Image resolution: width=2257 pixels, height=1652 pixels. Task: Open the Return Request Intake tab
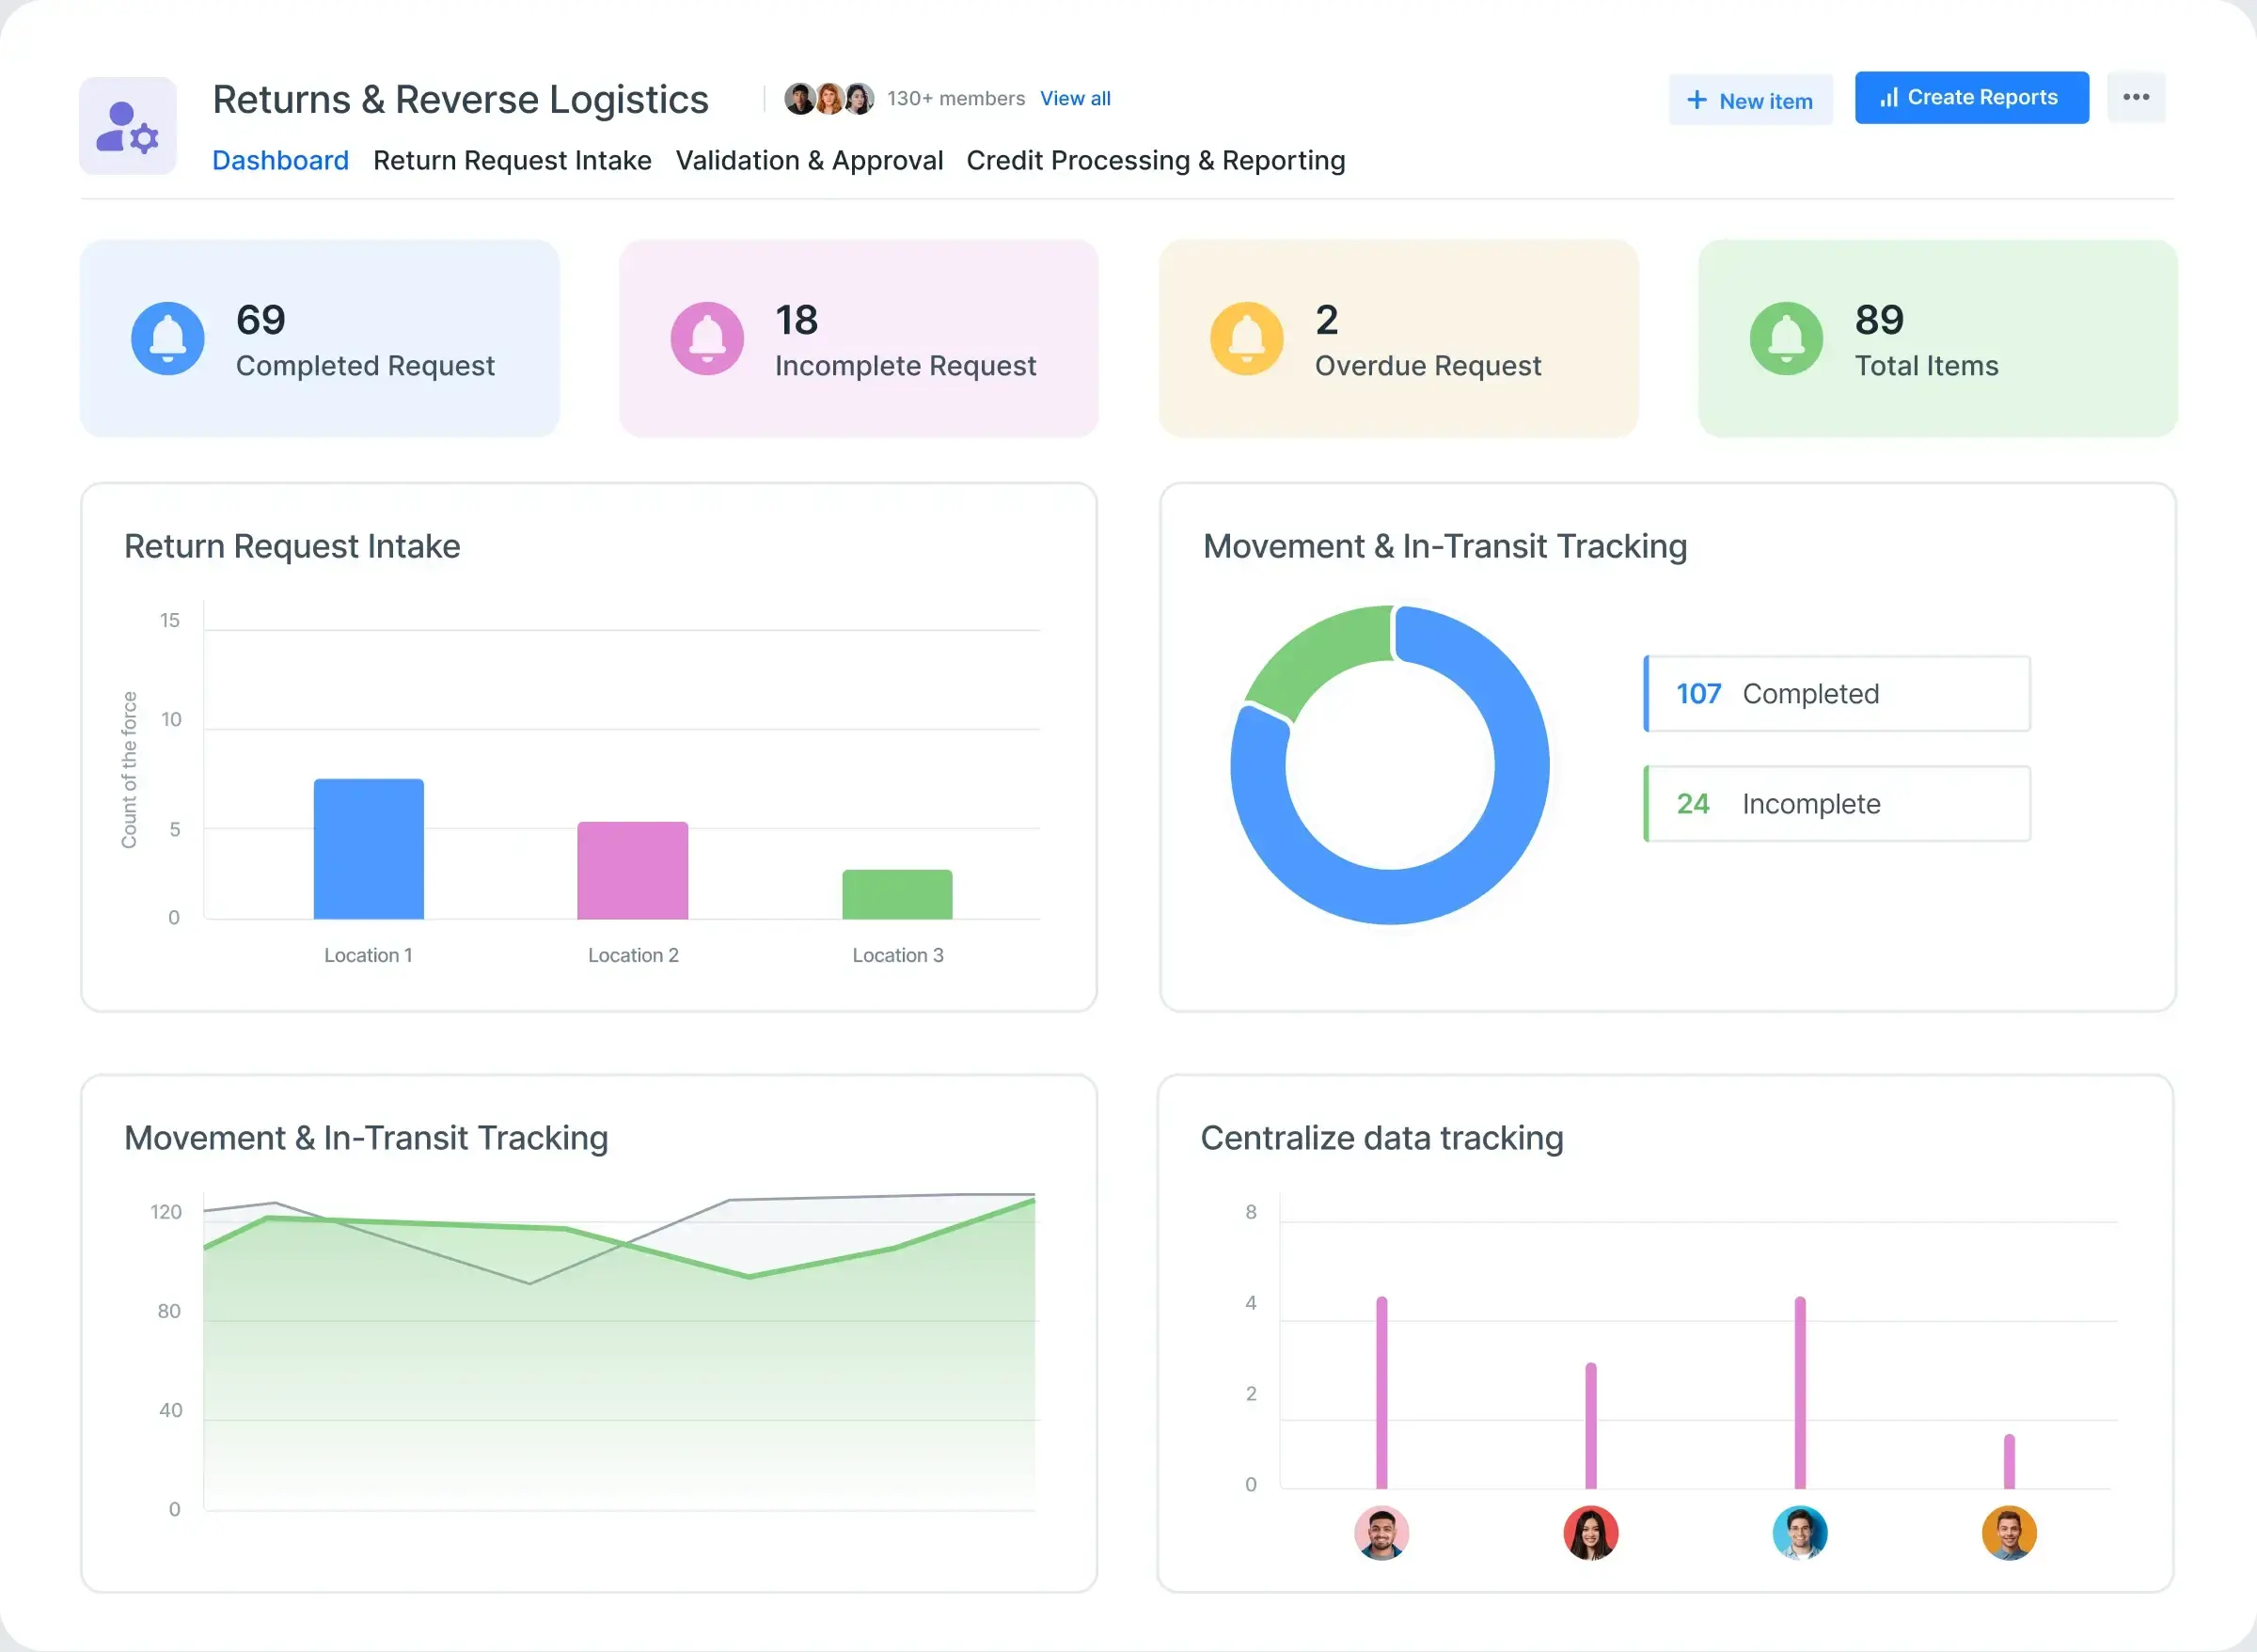(512, 160)
